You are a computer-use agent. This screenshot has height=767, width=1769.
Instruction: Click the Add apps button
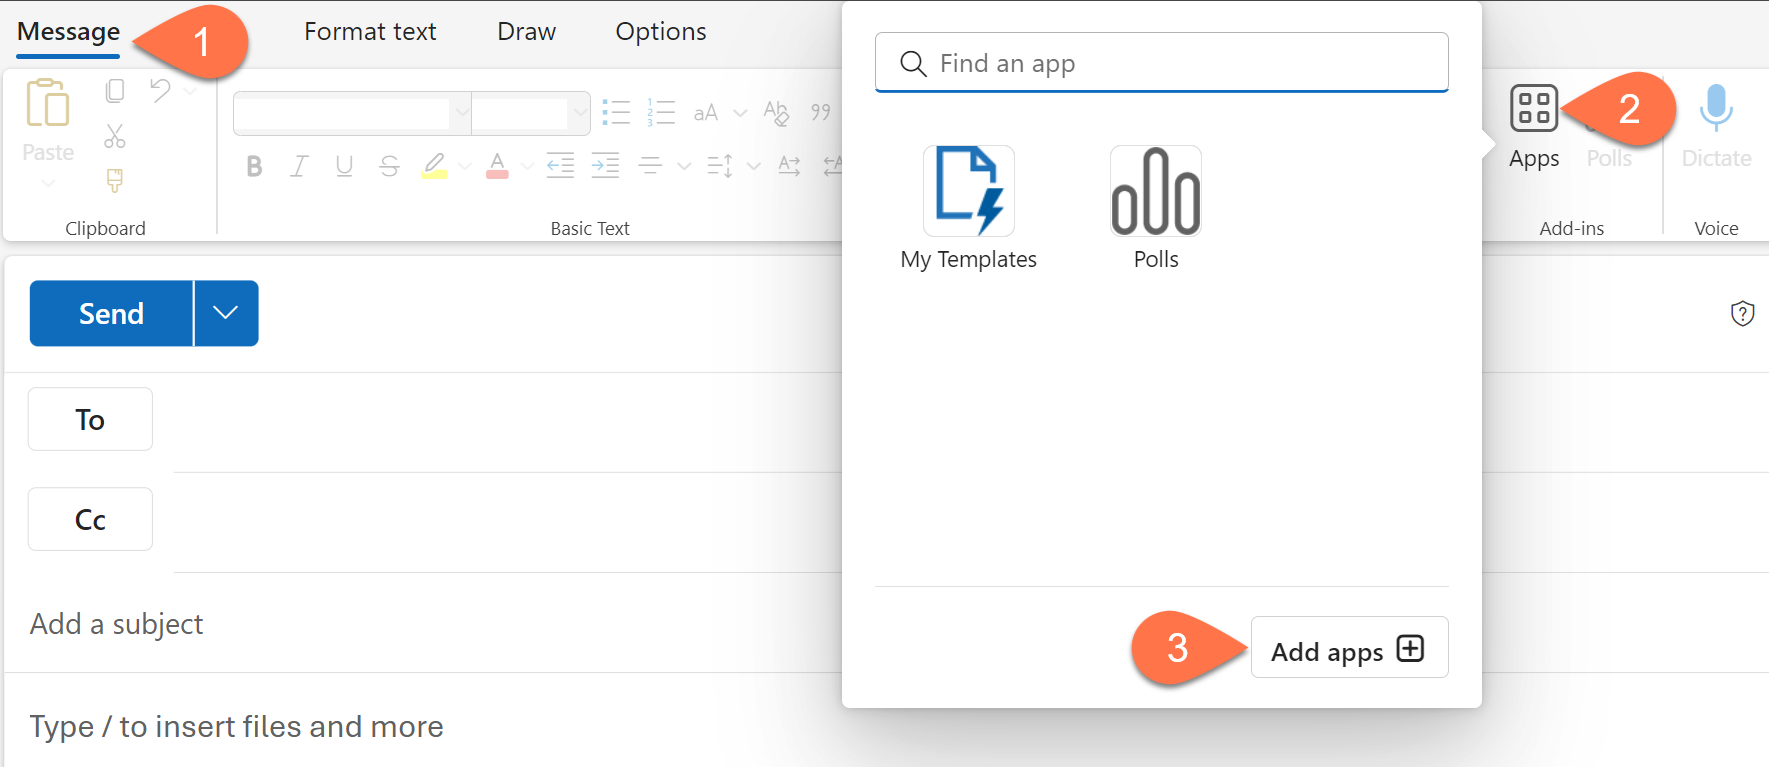[1349, 648]
